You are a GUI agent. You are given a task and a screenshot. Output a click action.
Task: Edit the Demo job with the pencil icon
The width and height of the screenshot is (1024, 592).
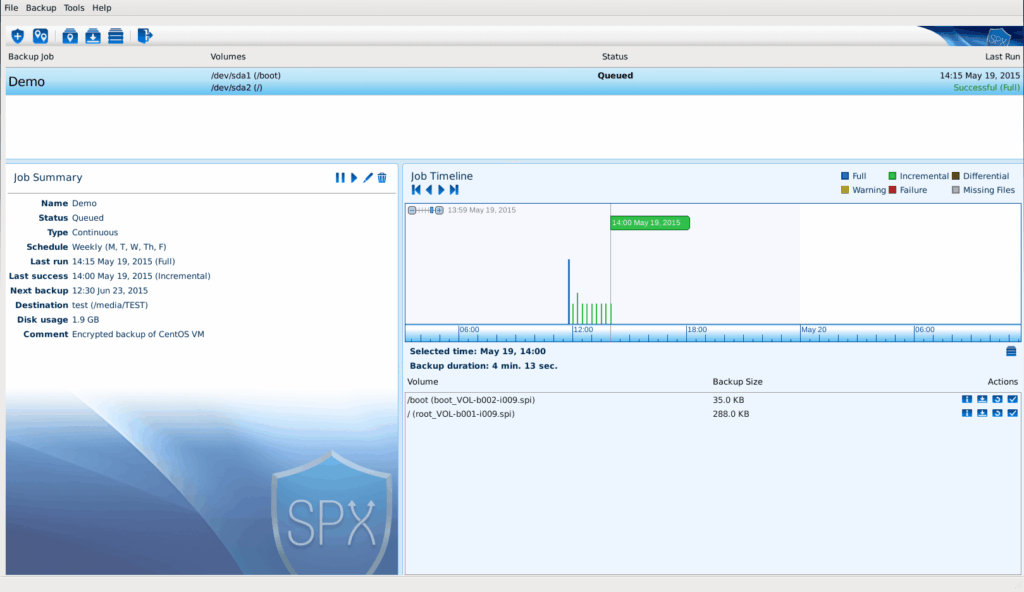coord(368,177)
